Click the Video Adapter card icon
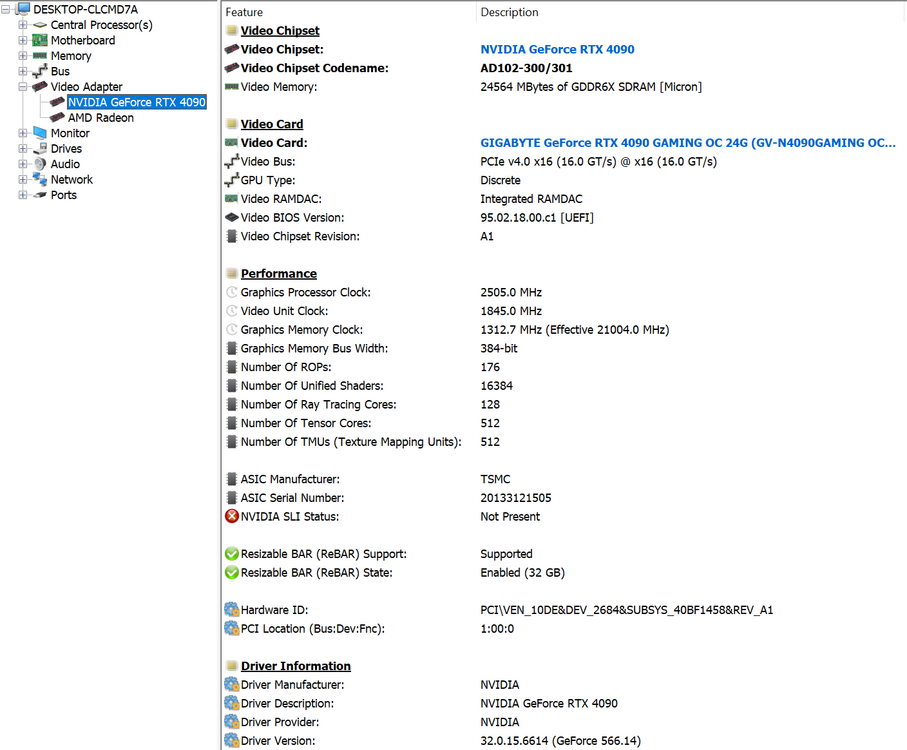This screenshot has width=907, height=750. tap(40, 87)
